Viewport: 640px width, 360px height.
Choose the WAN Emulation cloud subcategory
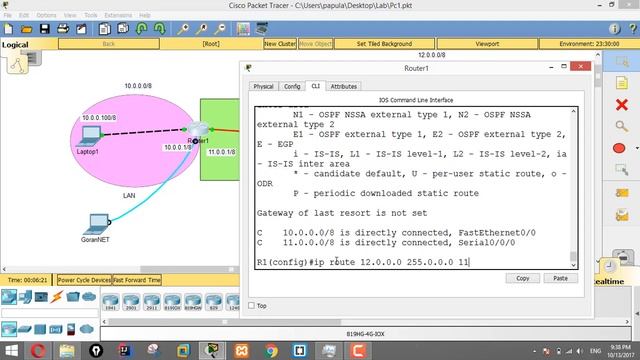click(87, 329)
